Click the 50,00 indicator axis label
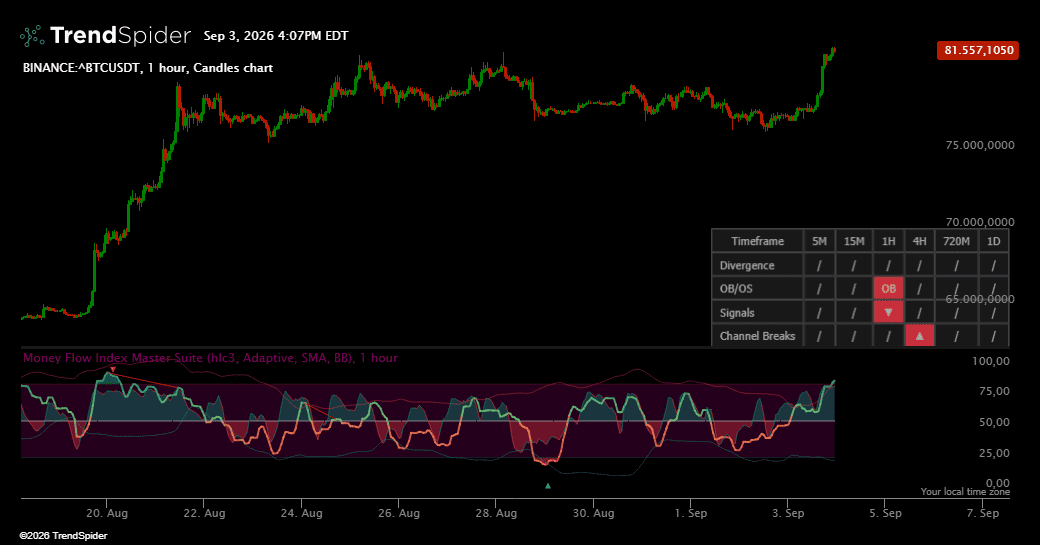 [994, 422]
